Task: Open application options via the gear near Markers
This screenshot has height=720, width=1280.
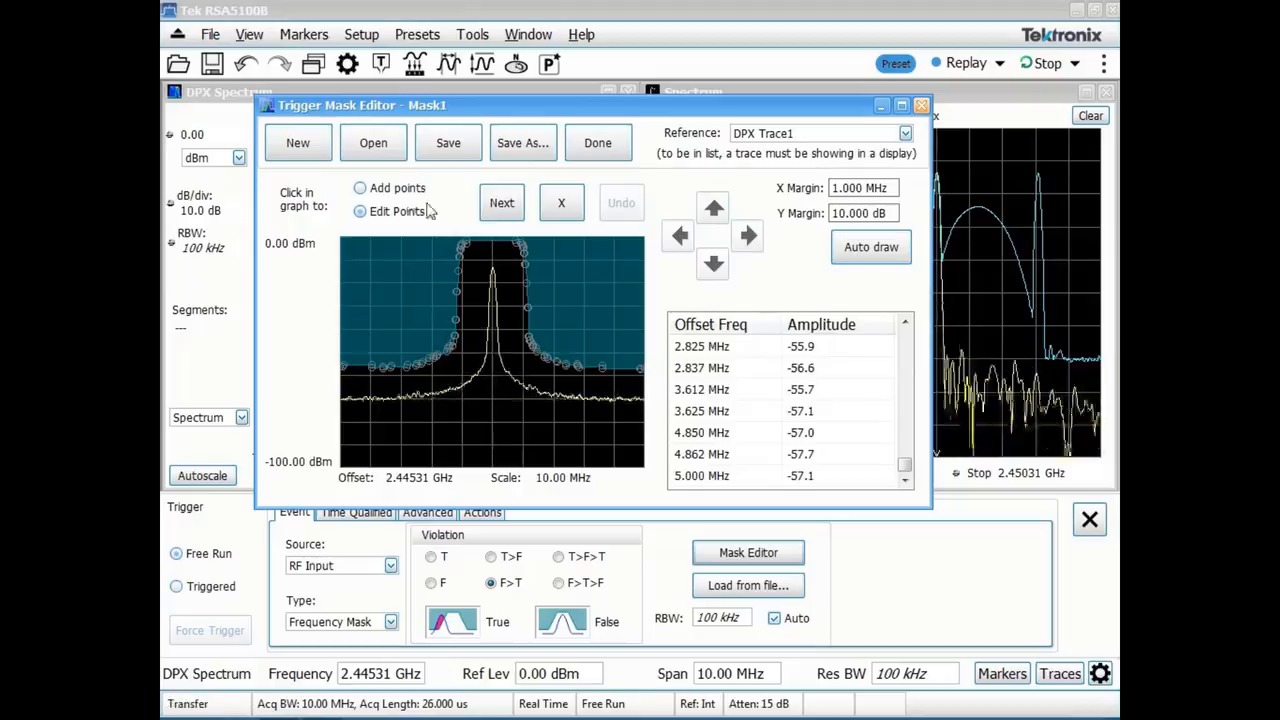Action: tap(1100, 673)
